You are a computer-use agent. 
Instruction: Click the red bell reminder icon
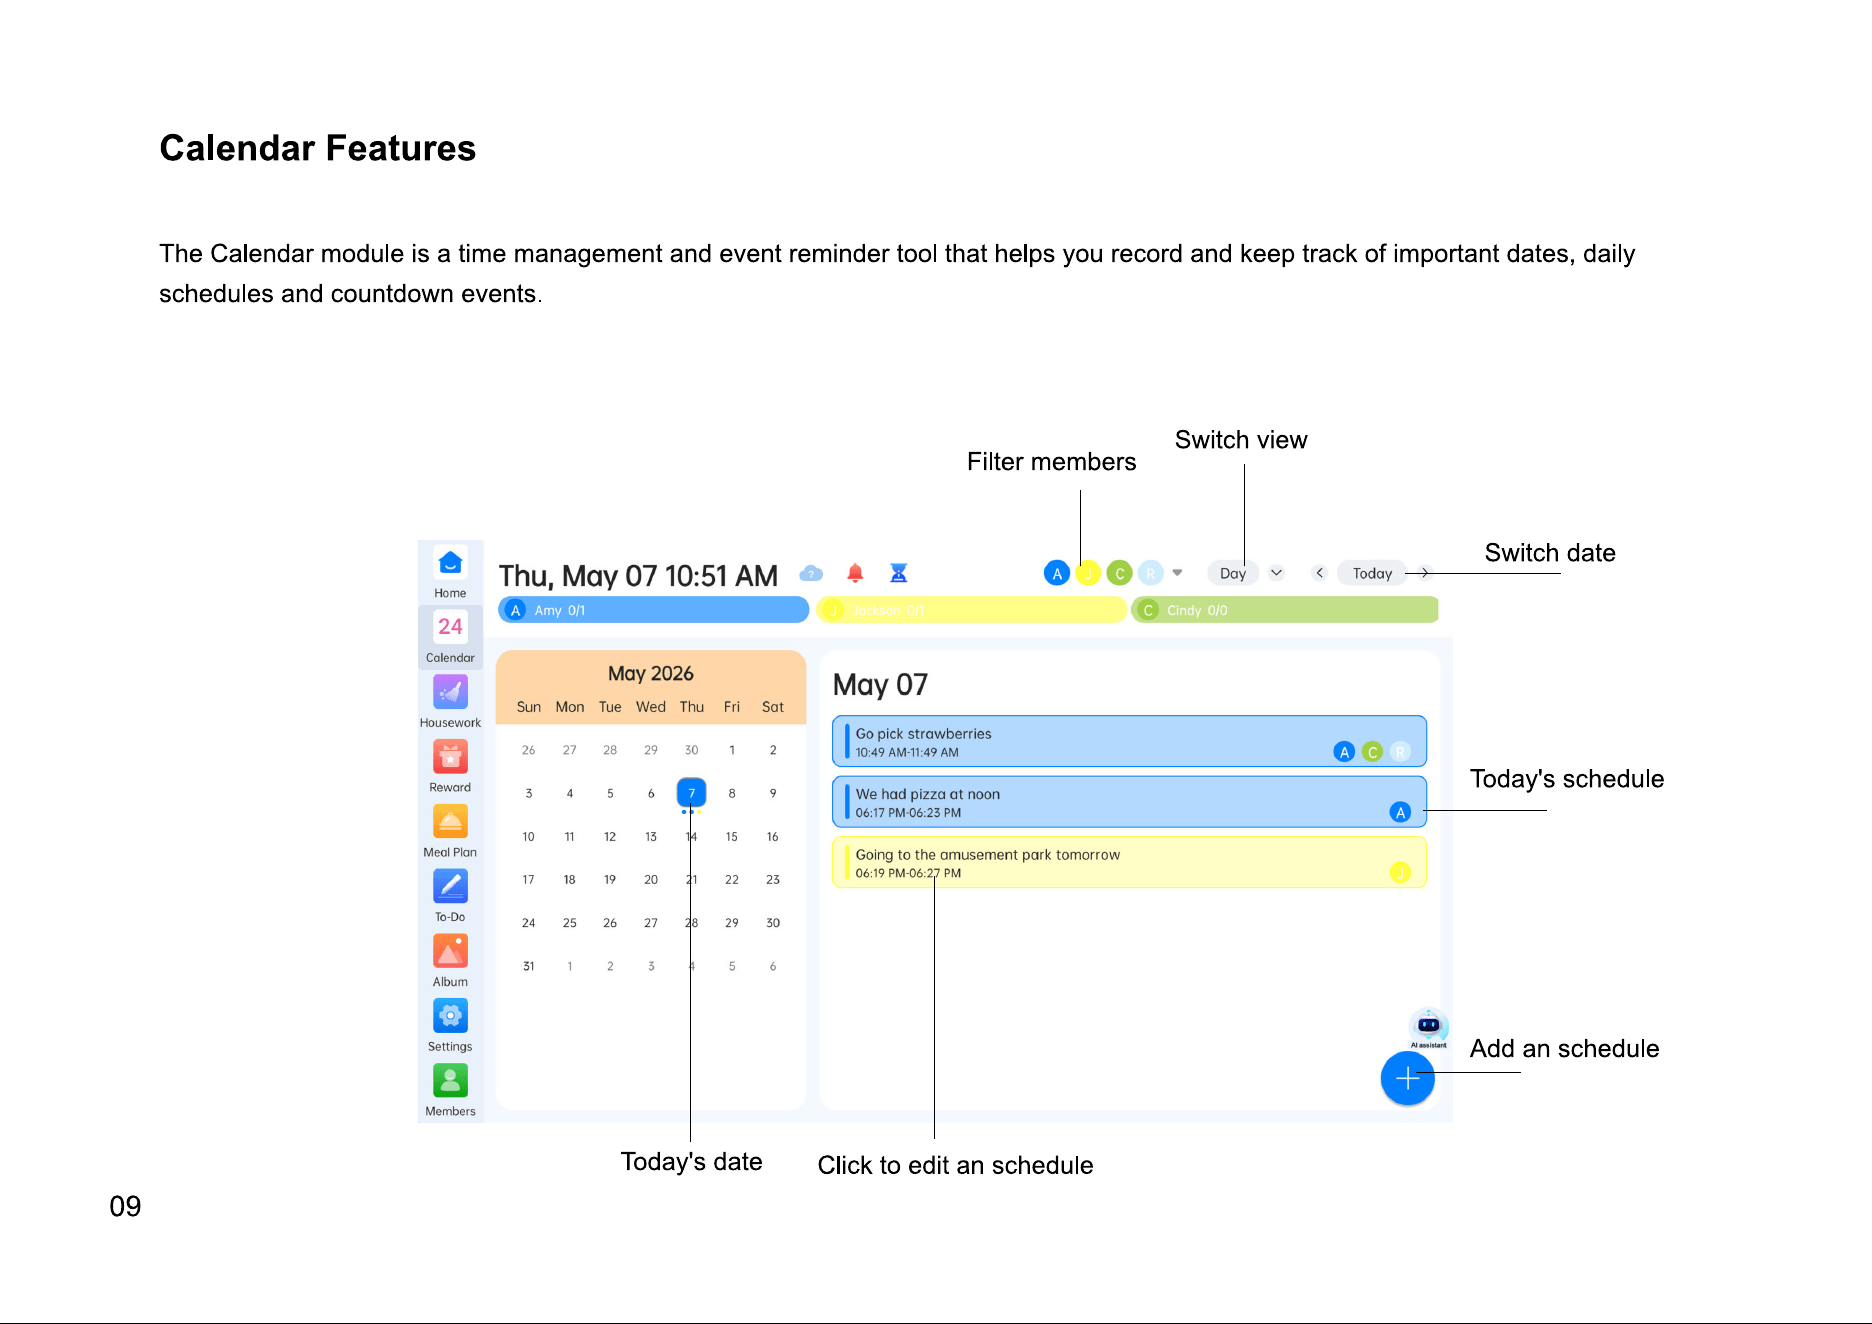click(855, 573)
